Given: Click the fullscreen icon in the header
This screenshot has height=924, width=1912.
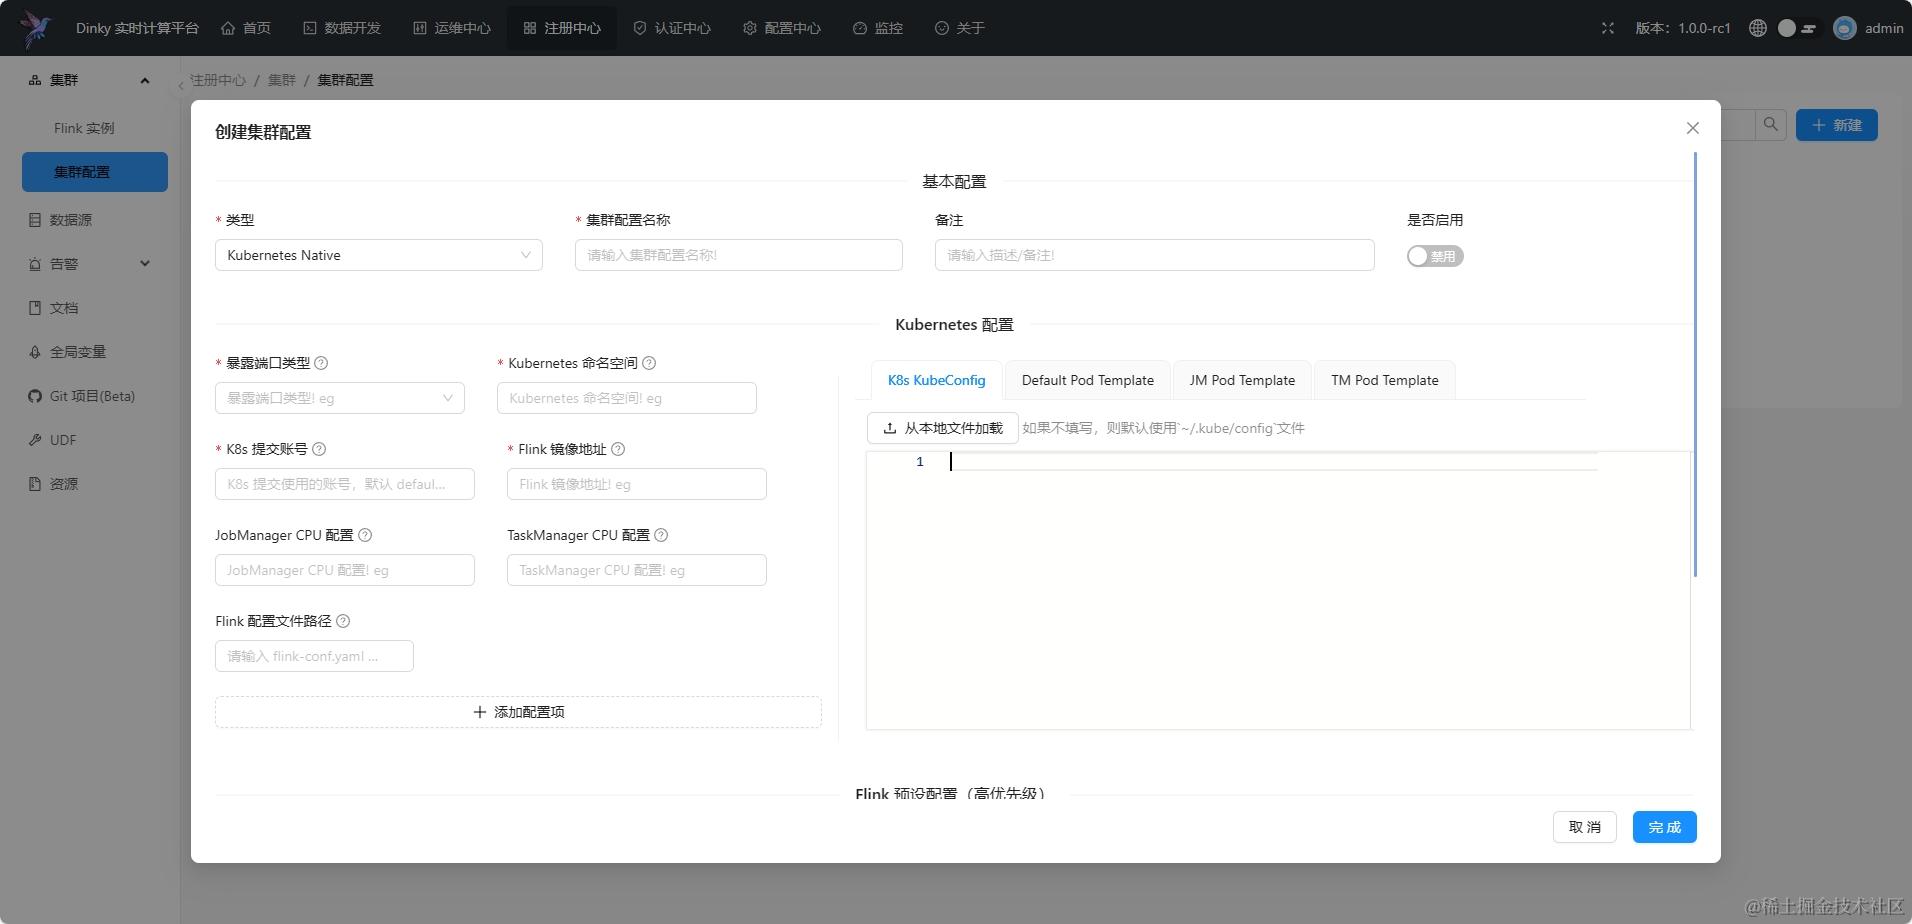Looking at the screenshot, I should coord(1608,28).
